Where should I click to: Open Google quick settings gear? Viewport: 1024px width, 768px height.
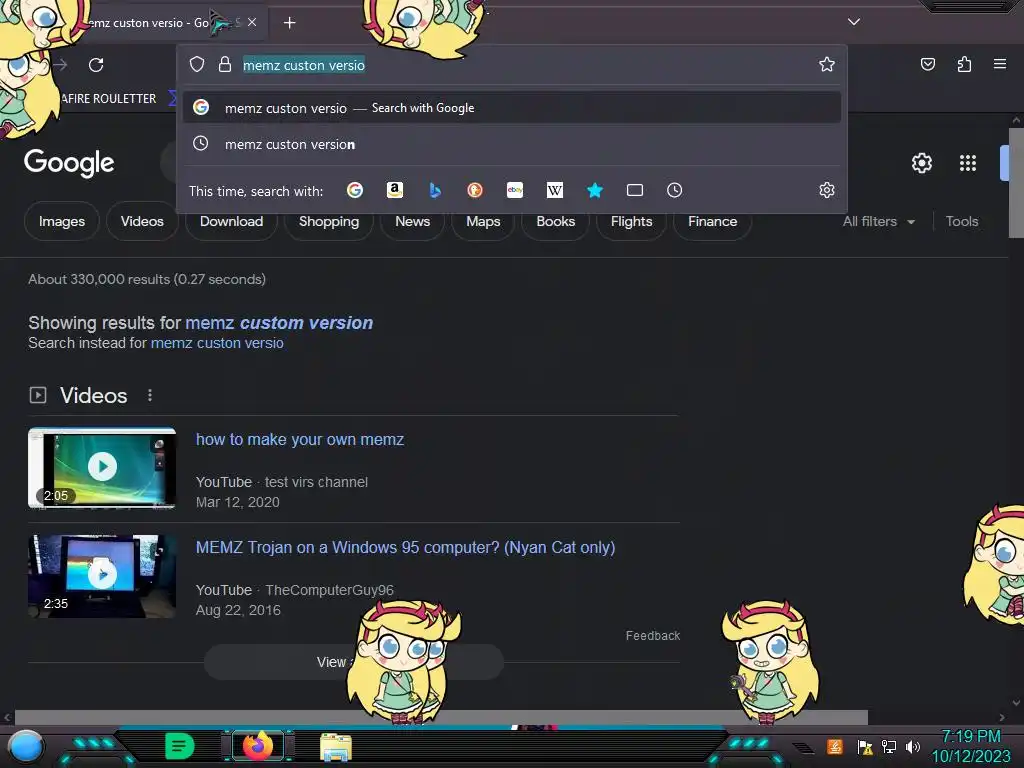pos(921,163)
